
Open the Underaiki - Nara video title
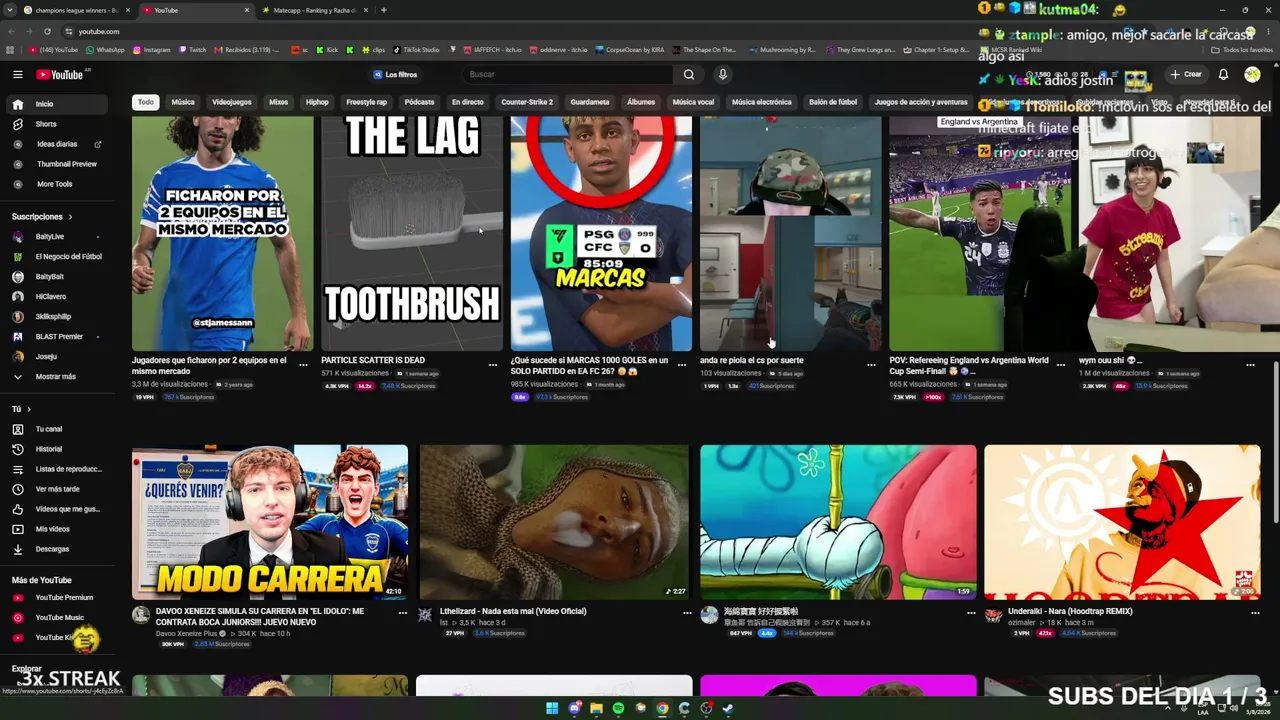(1070, 611)
